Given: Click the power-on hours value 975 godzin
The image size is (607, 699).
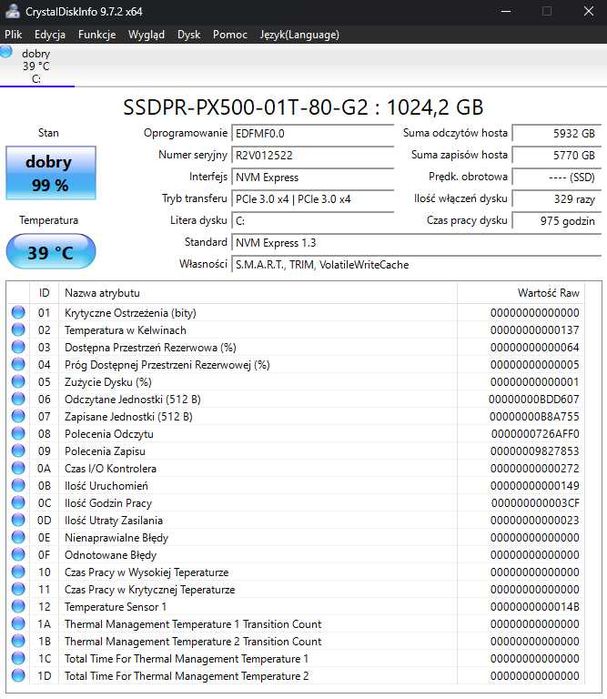Looking at the screenshot, I should (x=557, y=221).
